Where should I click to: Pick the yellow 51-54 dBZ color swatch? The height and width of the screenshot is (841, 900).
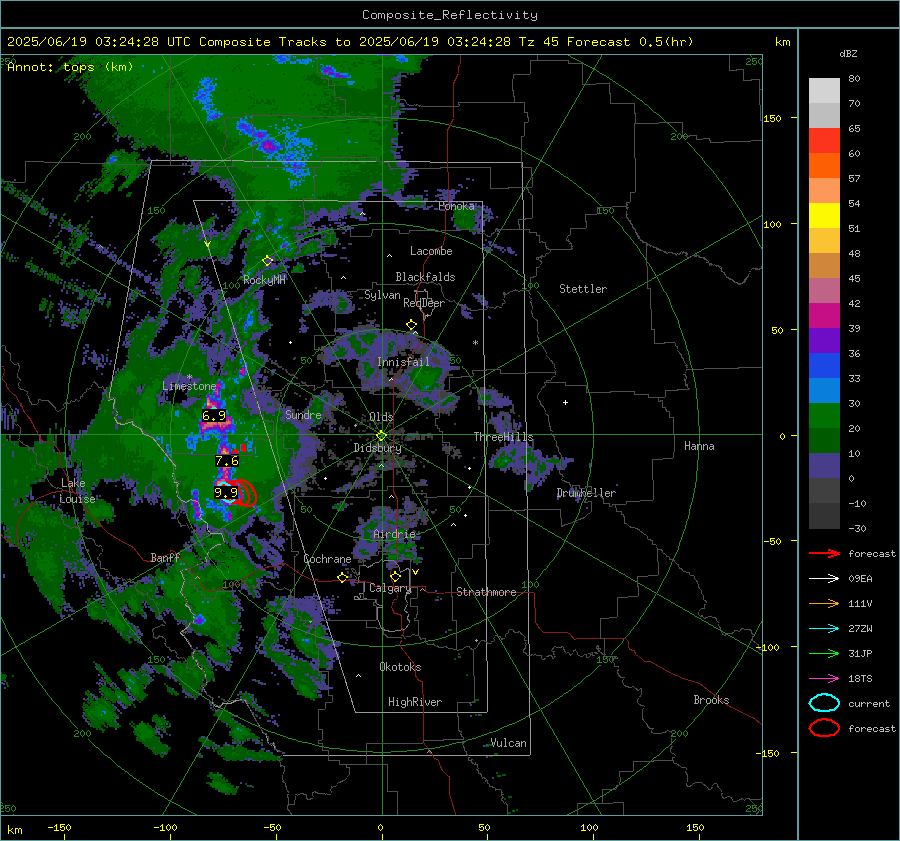(x=824, y=216)
